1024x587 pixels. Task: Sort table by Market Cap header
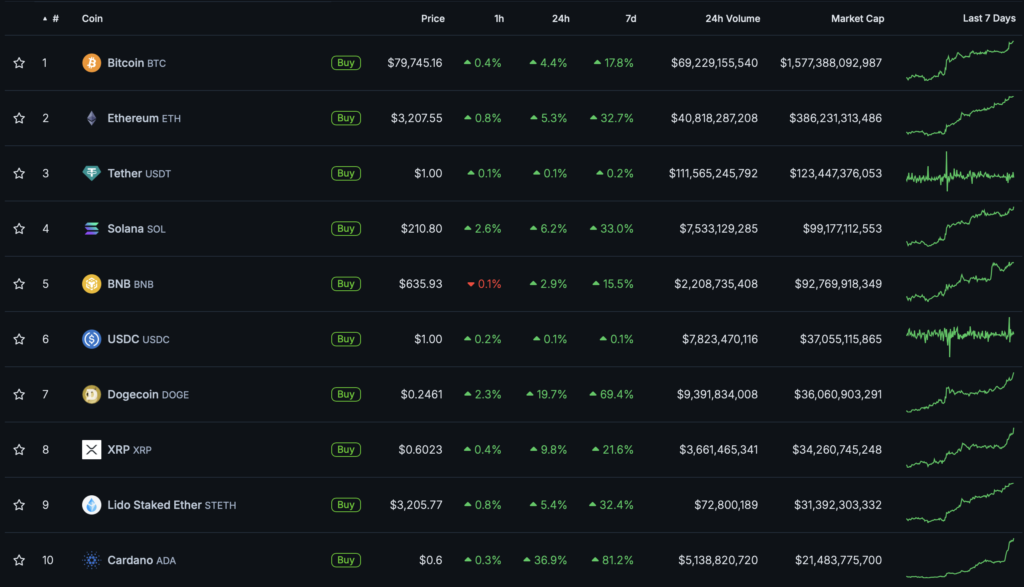[857, 19]
